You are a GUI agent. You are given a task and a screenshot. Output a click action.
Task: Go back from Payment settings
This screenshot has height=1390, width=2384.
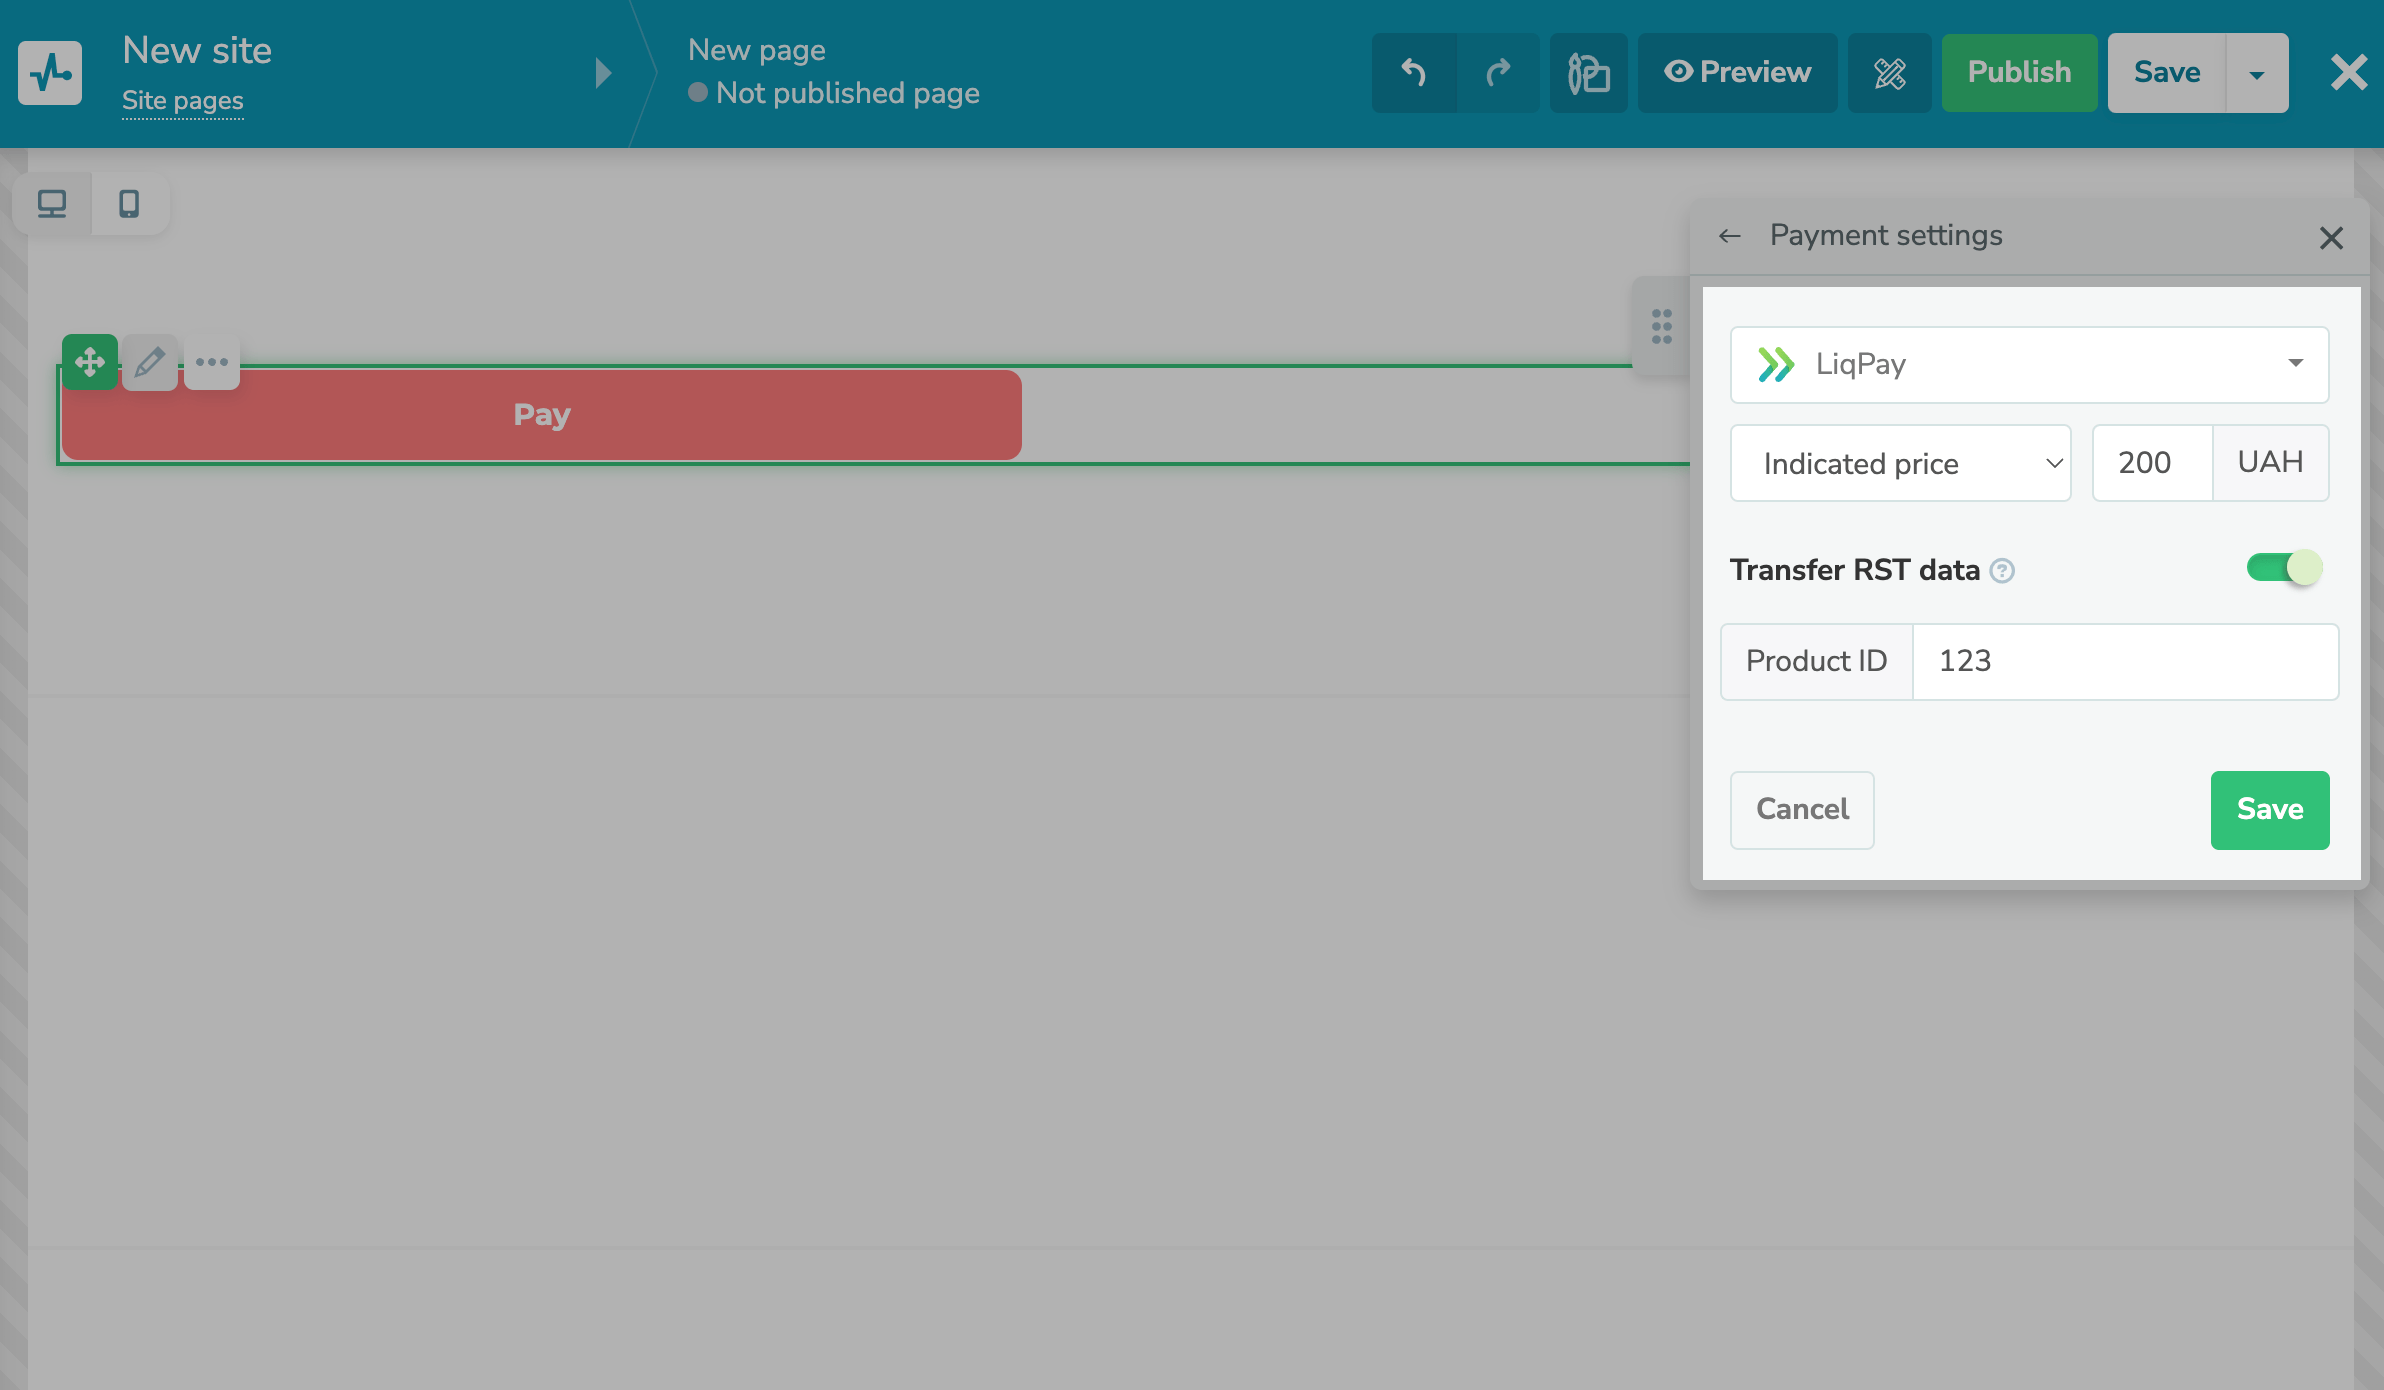click(1730, 236)
